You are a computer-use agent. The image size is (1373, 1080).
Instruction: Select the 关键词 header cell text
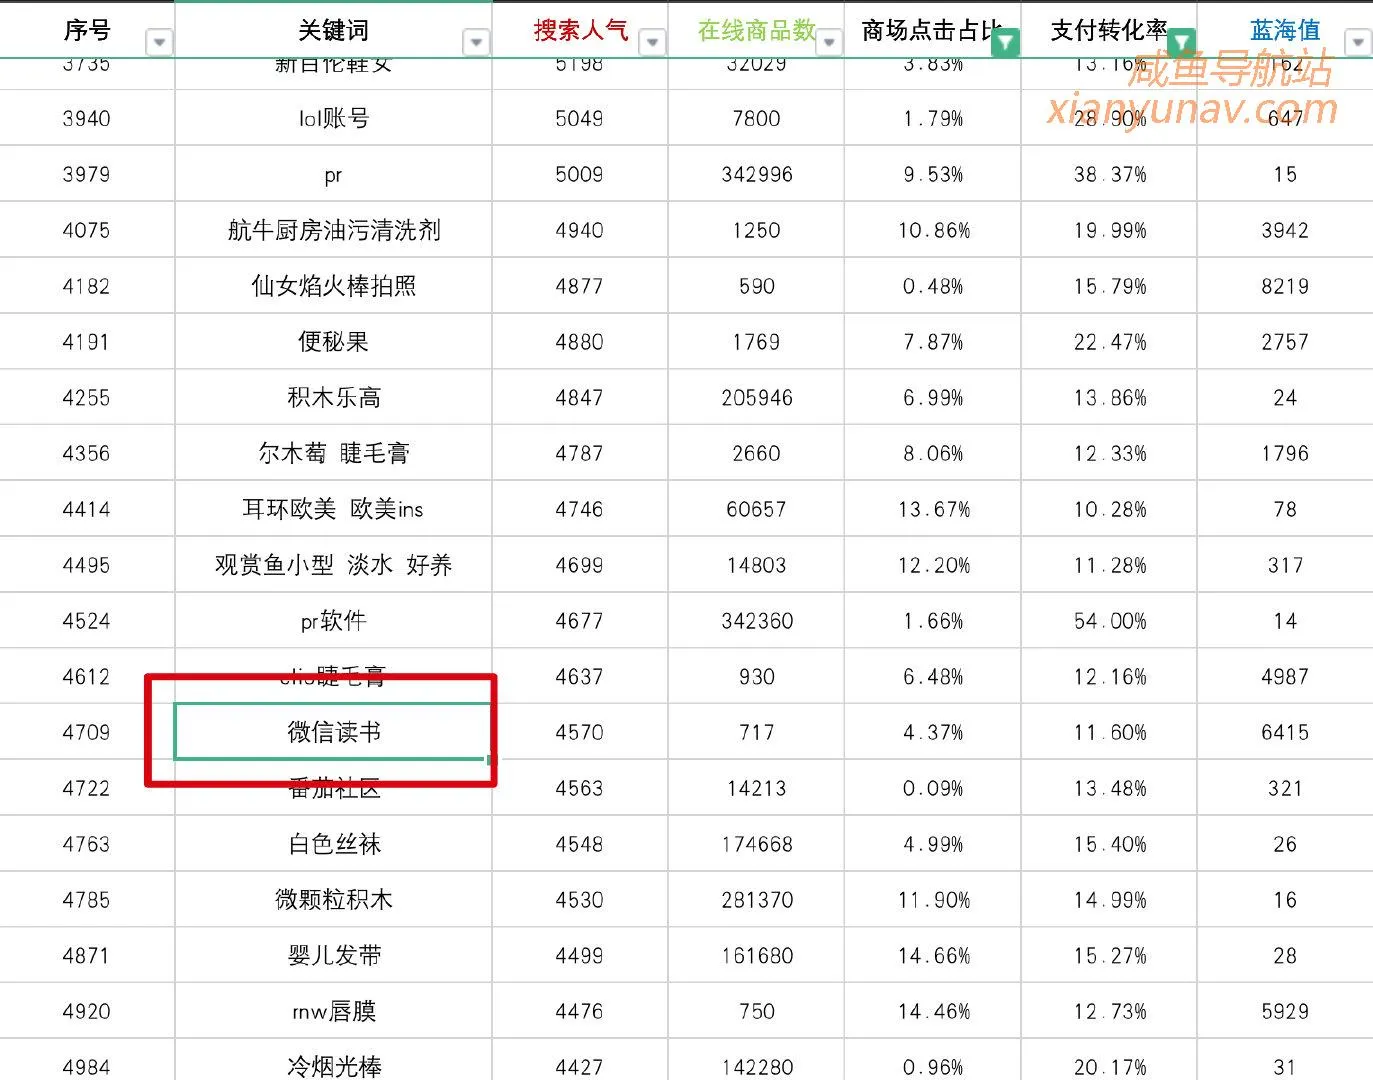333,30
